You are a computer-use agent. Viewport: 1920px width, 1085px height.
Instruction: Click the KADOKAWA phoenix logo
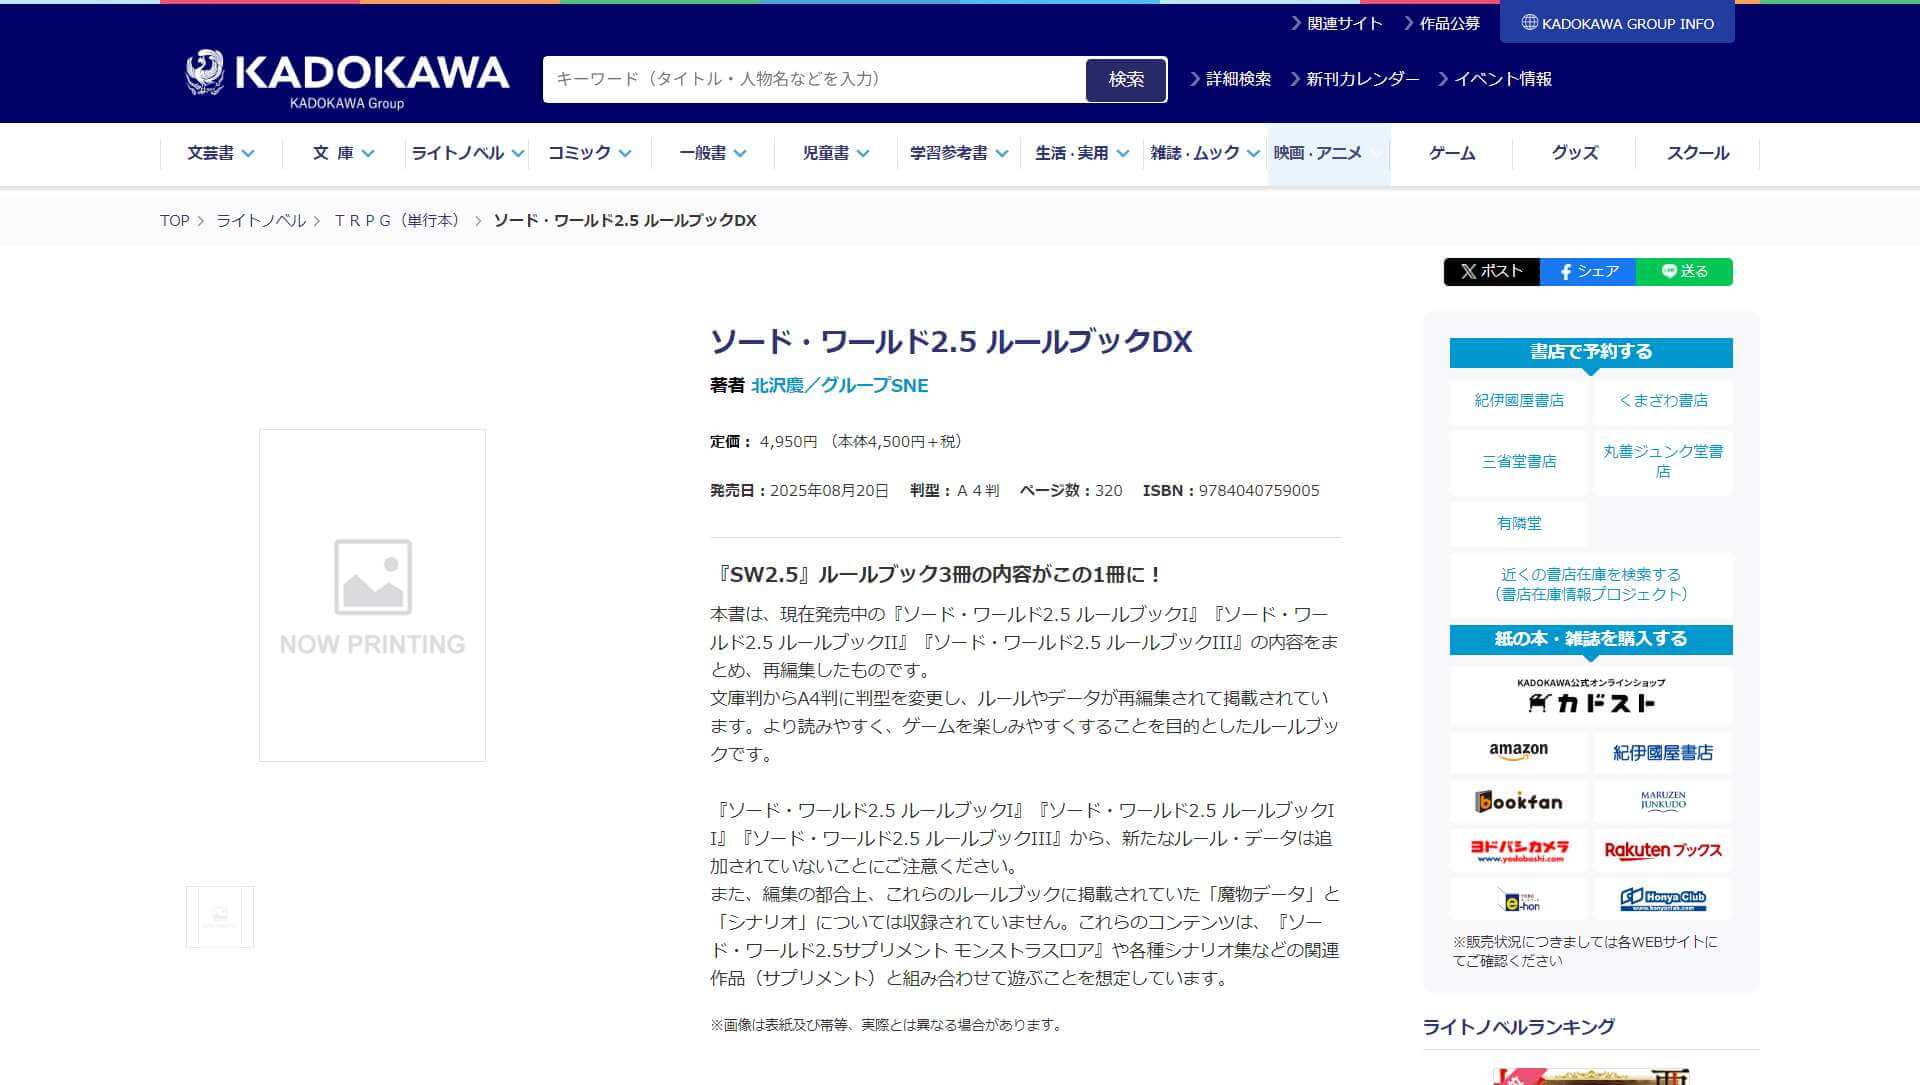coord(347,79)
